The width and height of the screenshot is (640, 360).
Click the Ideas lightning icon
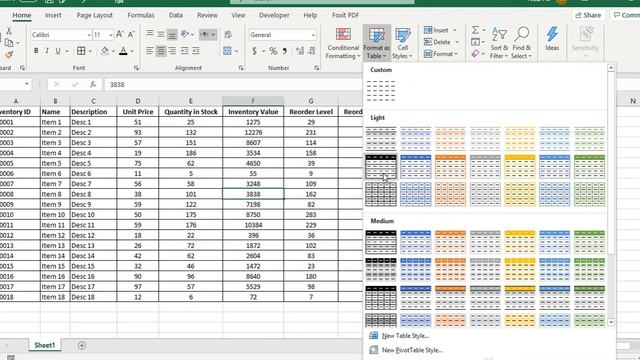tap(552, 39)
